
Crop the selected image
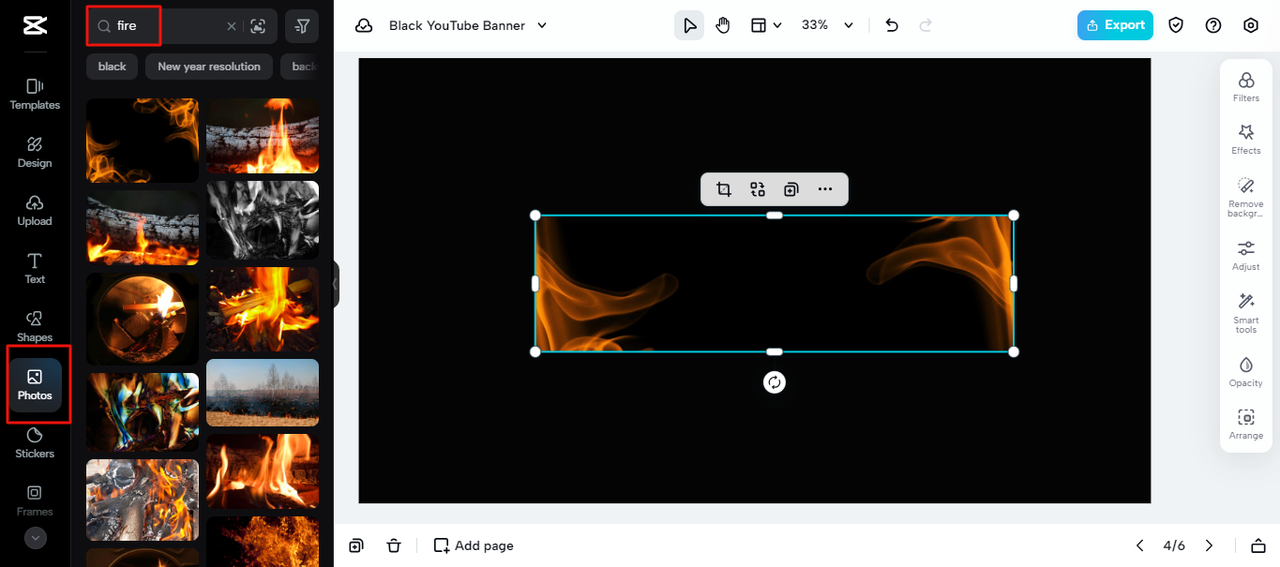click(723, 189)
